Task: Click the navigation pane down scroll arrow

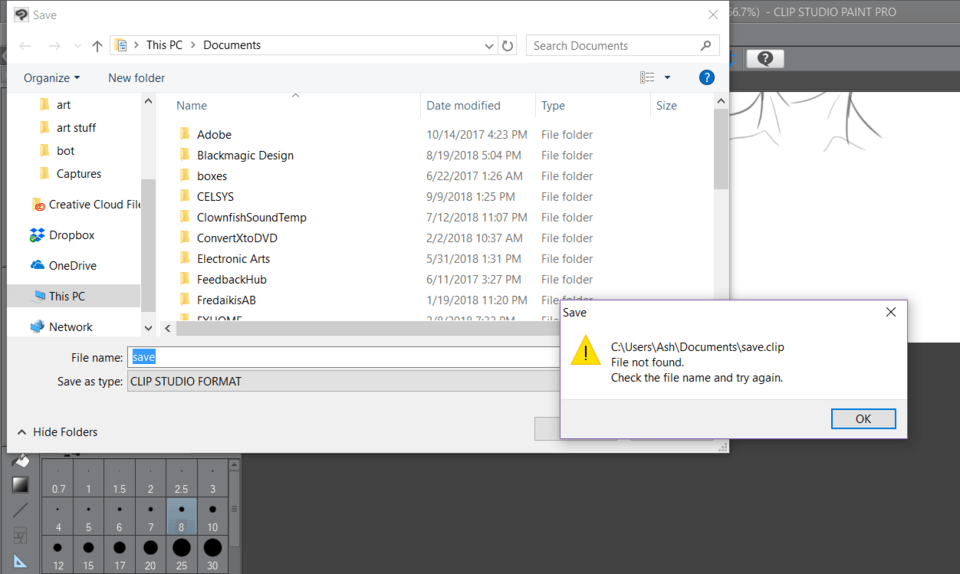Action: coord(148,328)
